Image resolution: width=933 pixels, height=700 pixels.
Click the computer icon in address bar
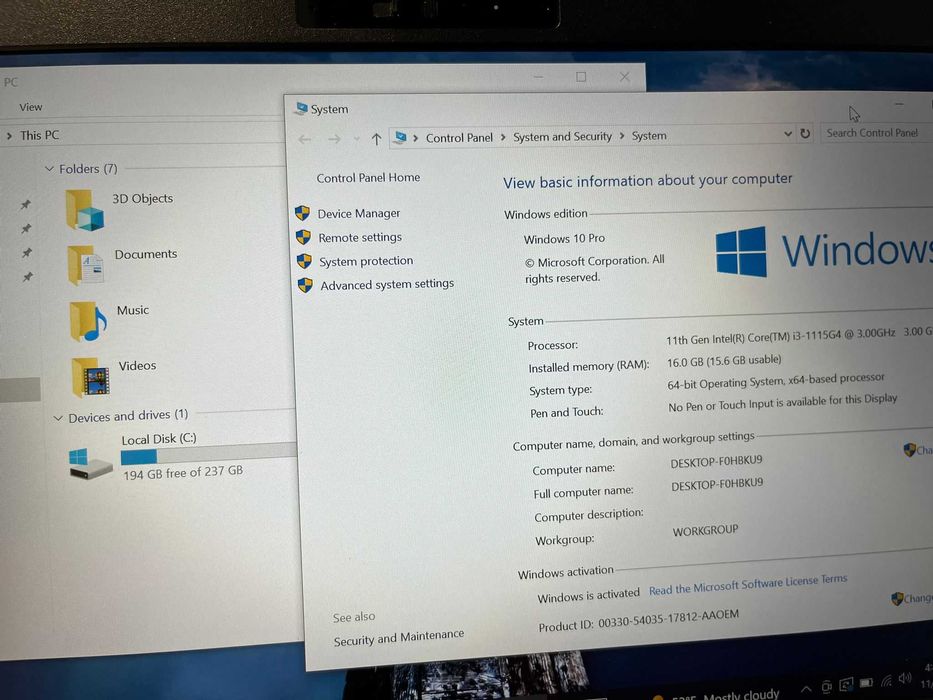pyautogui.click(x=400, y=138)
